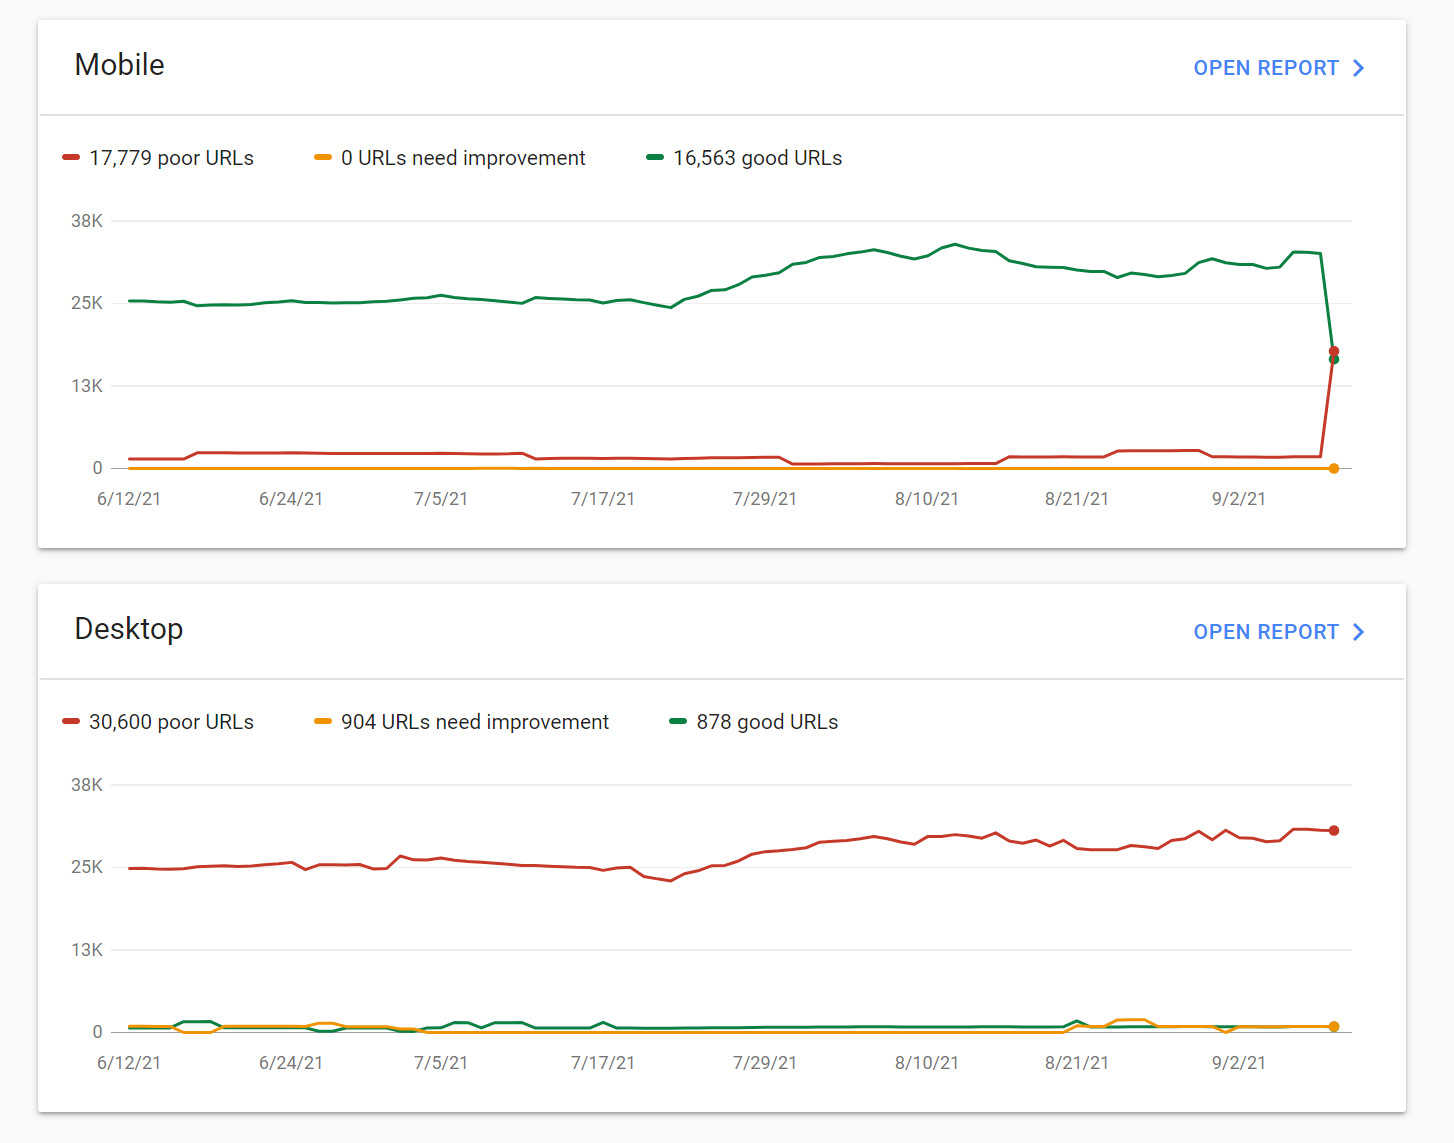Click the Mobile card title
This screenshot has height=1143, width=1454.
(119, 65)
